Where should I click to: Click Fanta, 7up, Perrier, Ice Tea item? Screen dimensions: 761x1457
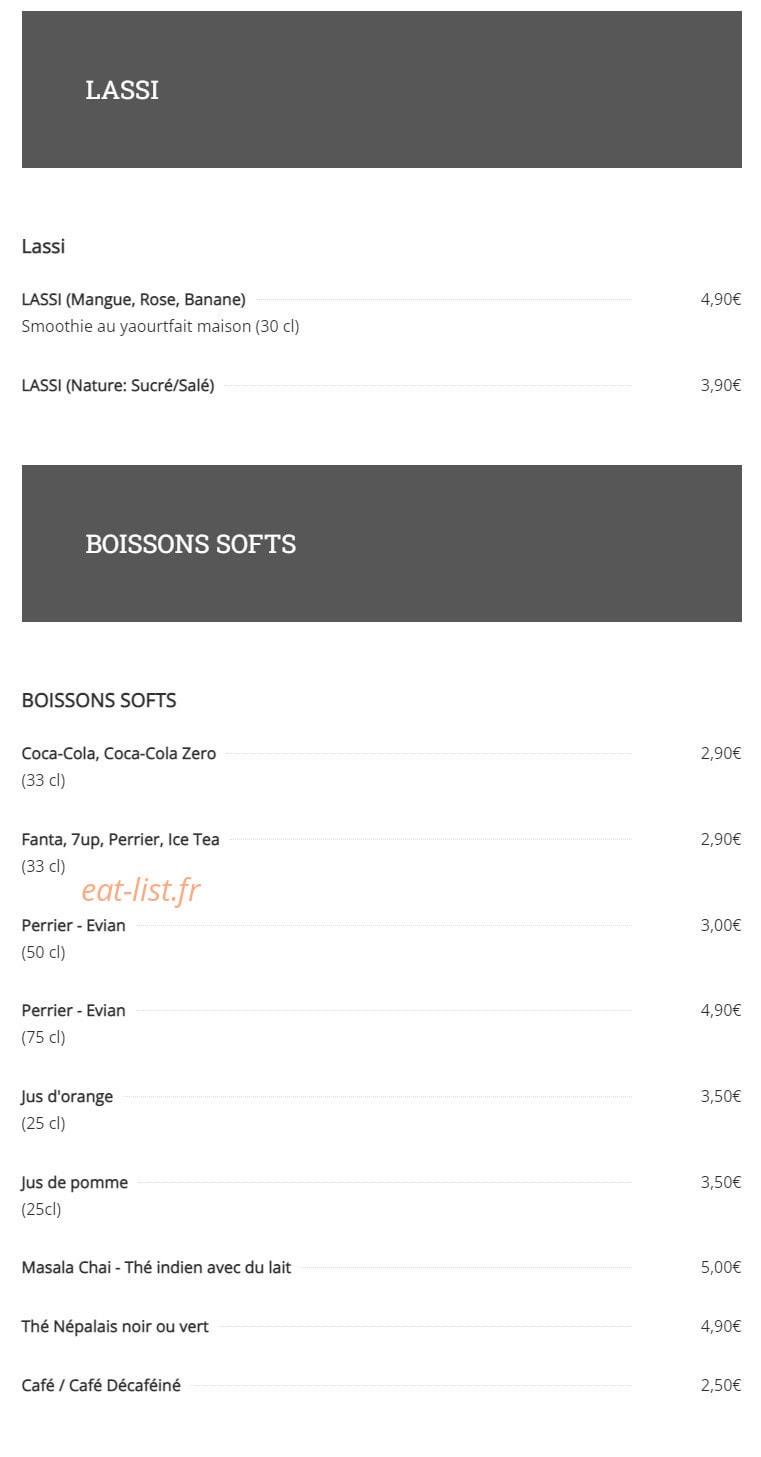click(x=121, y=839)
